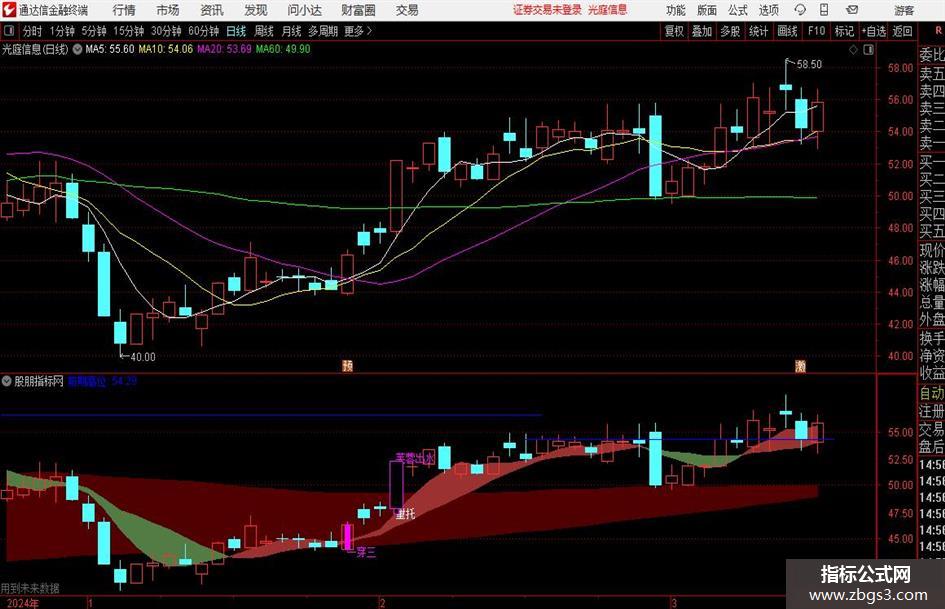Click the green MA60: 49.90 label

point(283,49)
